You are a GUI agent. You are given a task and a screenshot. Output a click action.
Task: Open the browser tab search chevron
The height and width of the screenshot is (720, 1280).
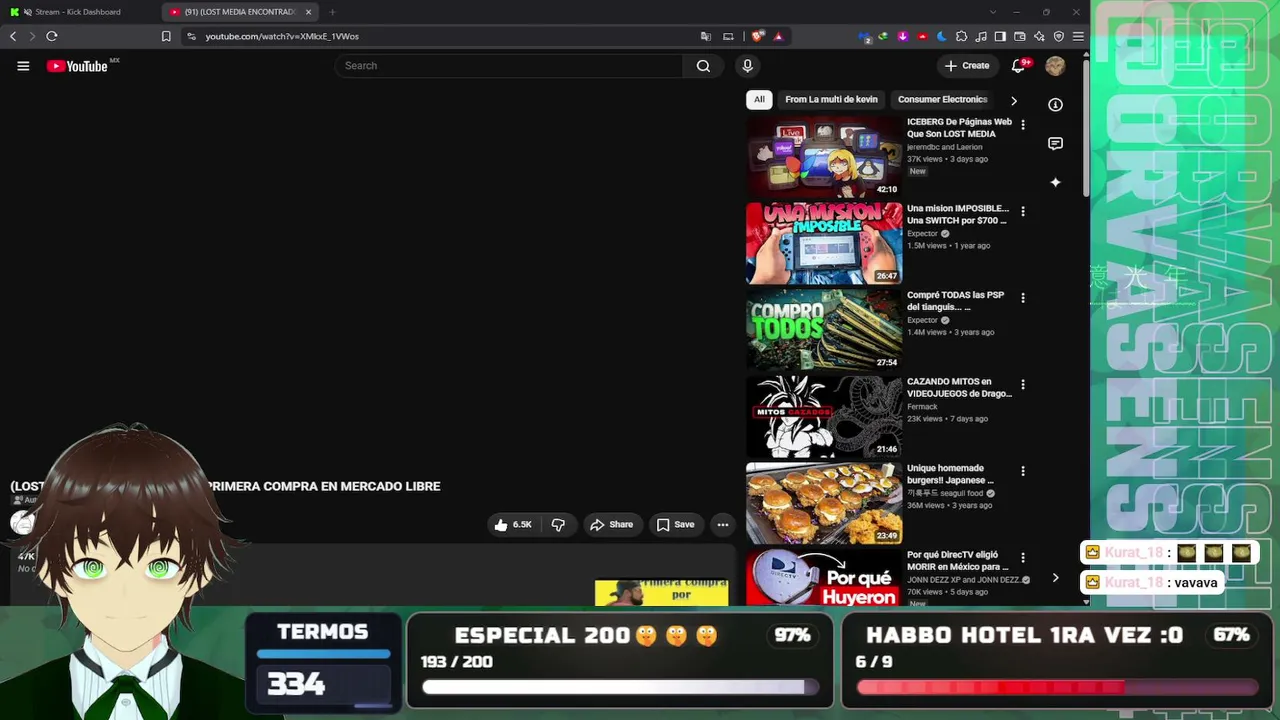point(992,12)
